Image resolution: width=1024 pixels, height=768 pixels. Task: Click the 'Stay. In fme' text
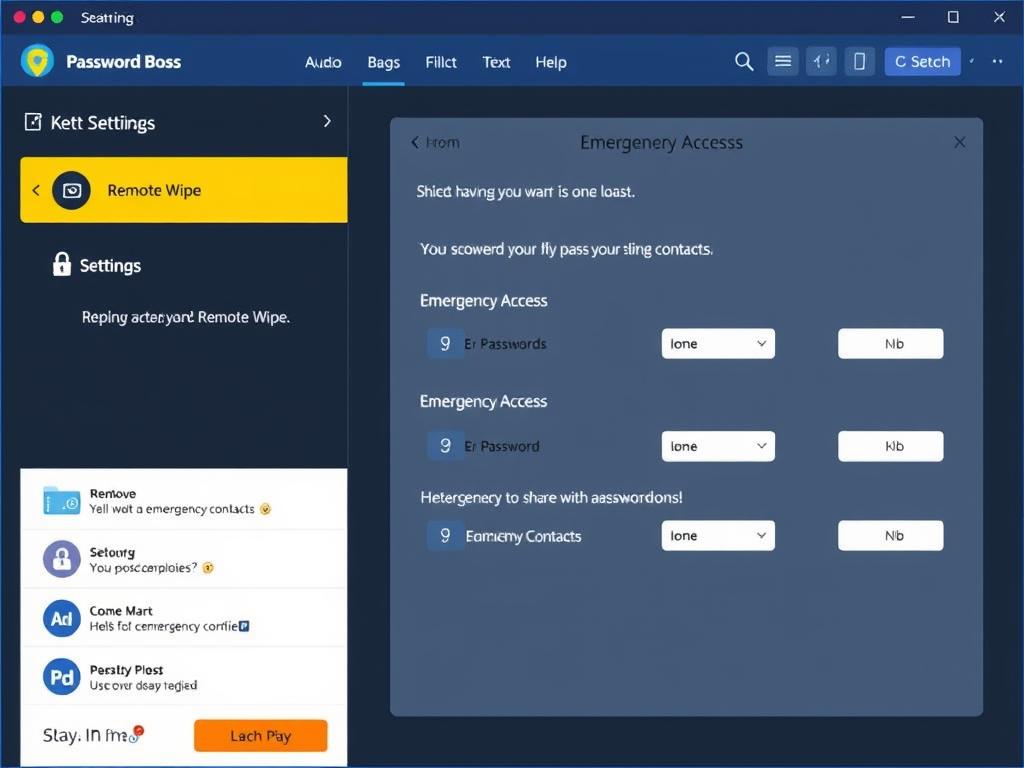86,735
